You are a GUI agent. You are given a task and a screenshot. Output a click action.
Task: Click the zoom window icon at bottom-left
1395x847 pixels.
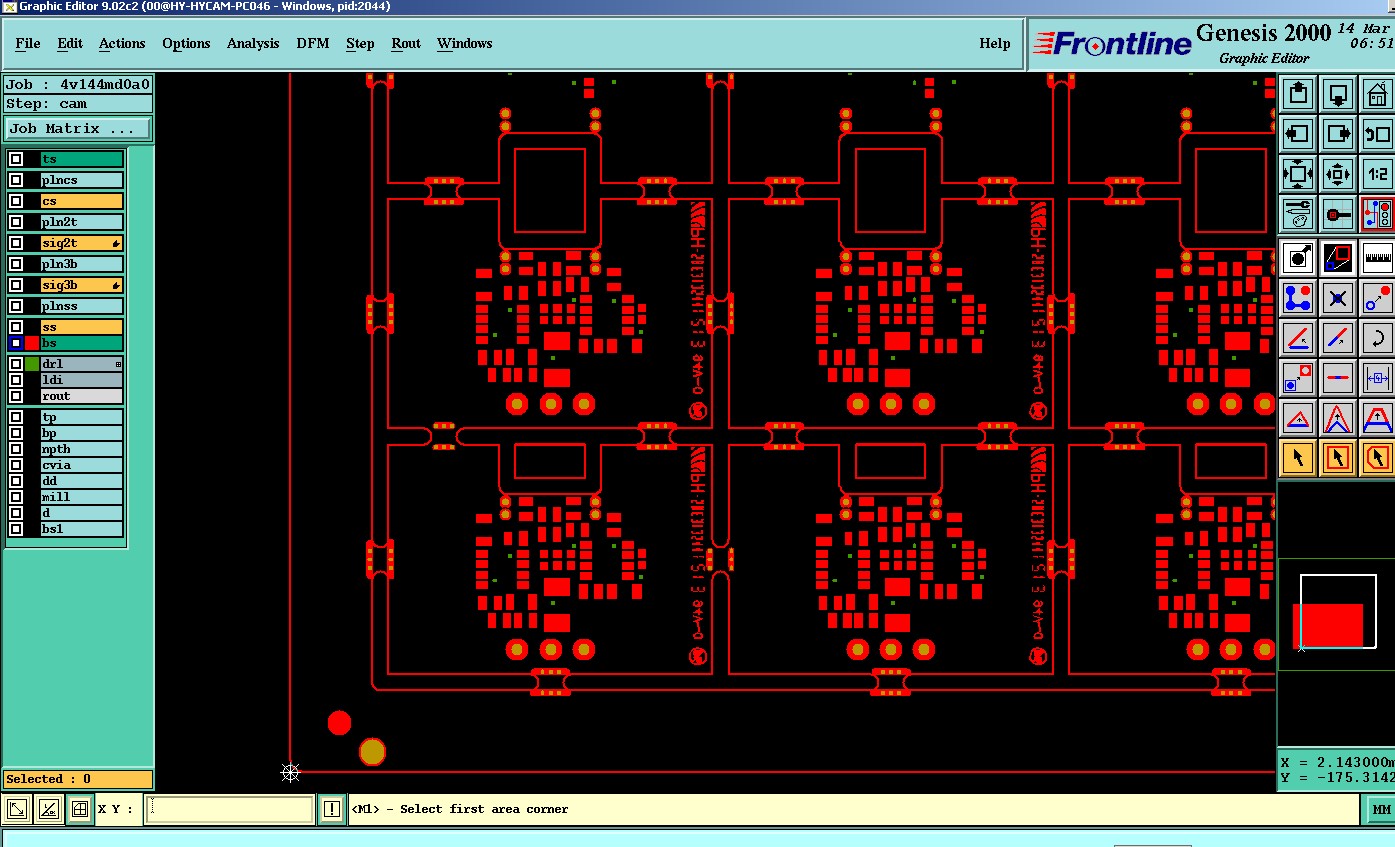coord(17,809)
